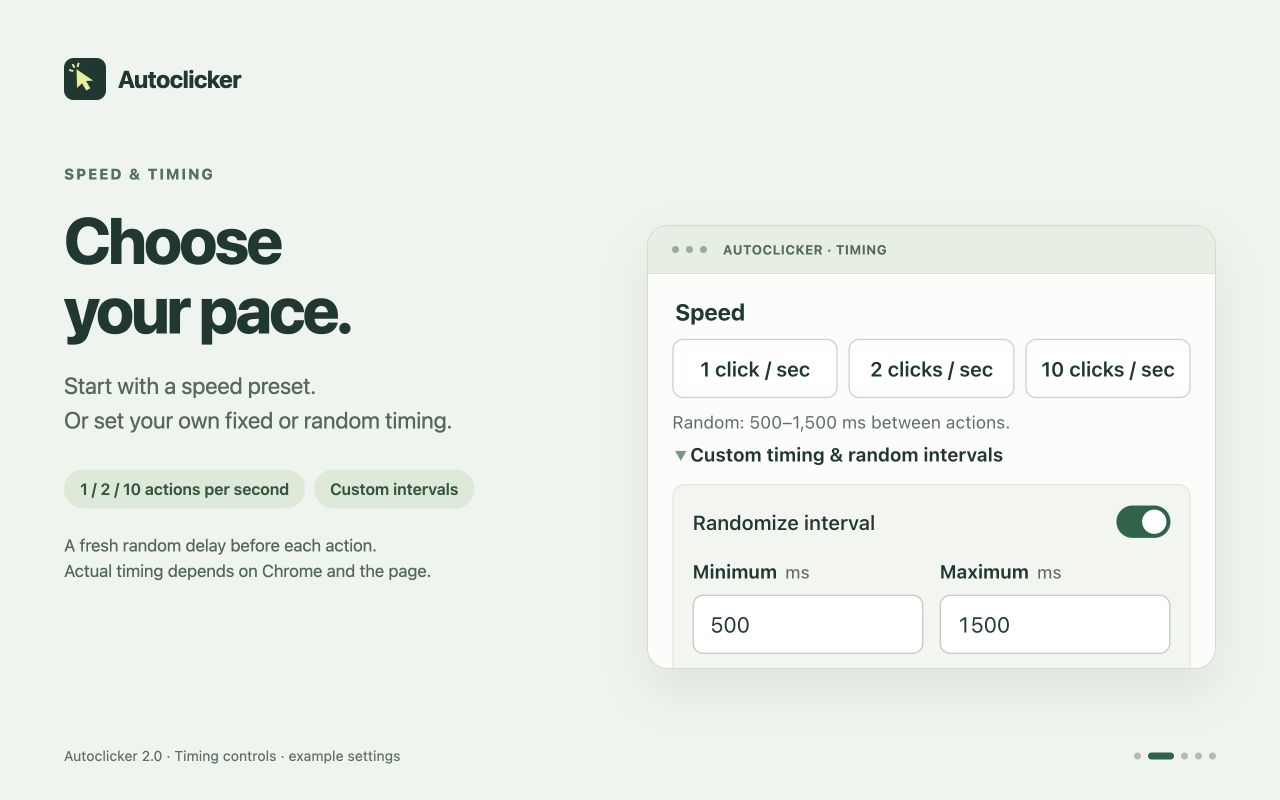Turn off the Randomize interval switch

point(1143,522)
